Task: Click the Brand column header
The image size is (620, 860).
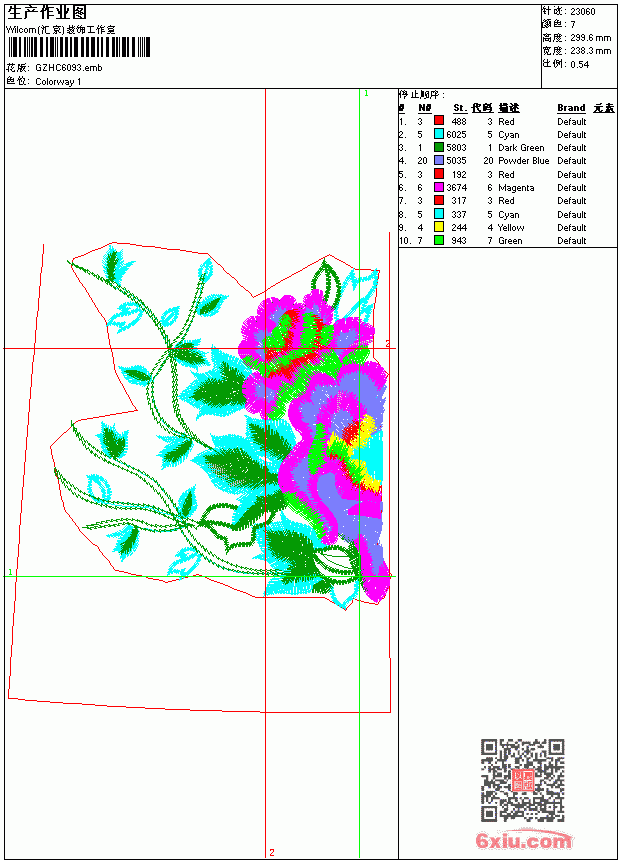Action: point(571,108)
